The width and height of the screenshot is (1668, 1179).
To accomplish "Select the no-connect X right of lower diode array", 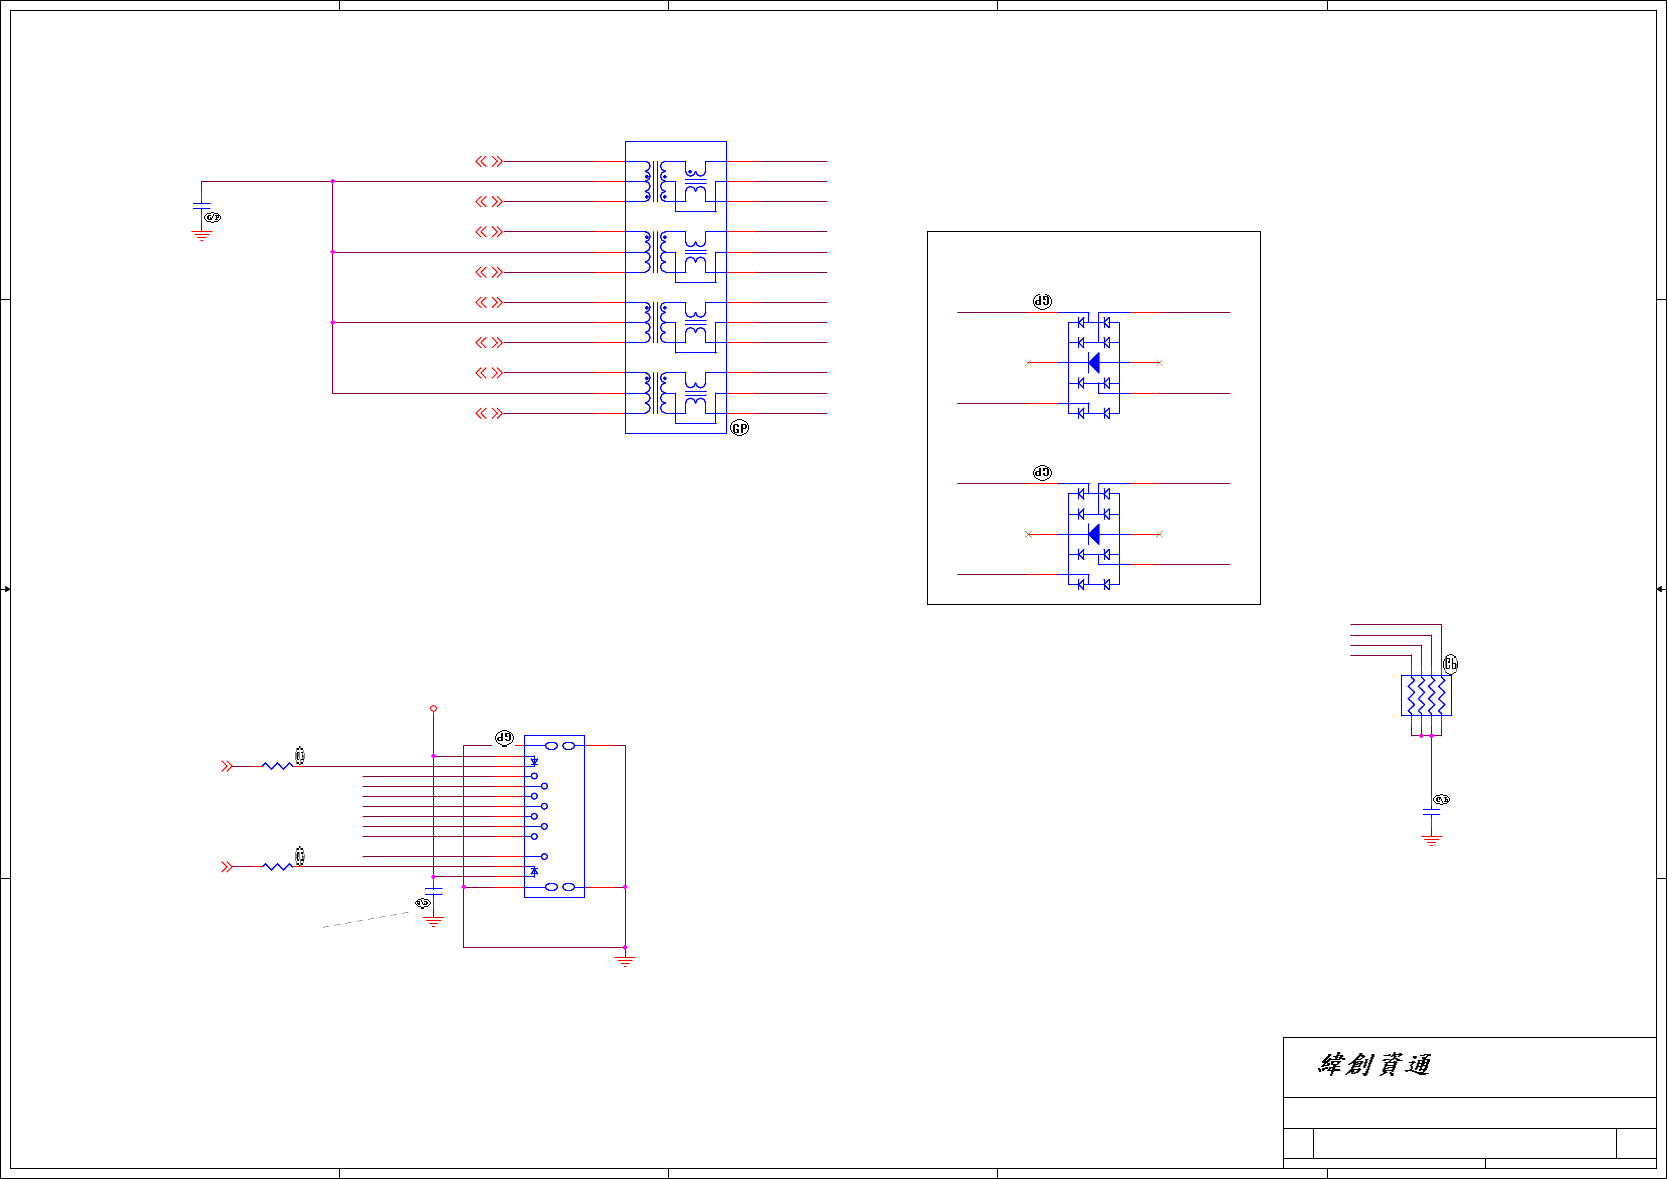I will point(1159,534).
